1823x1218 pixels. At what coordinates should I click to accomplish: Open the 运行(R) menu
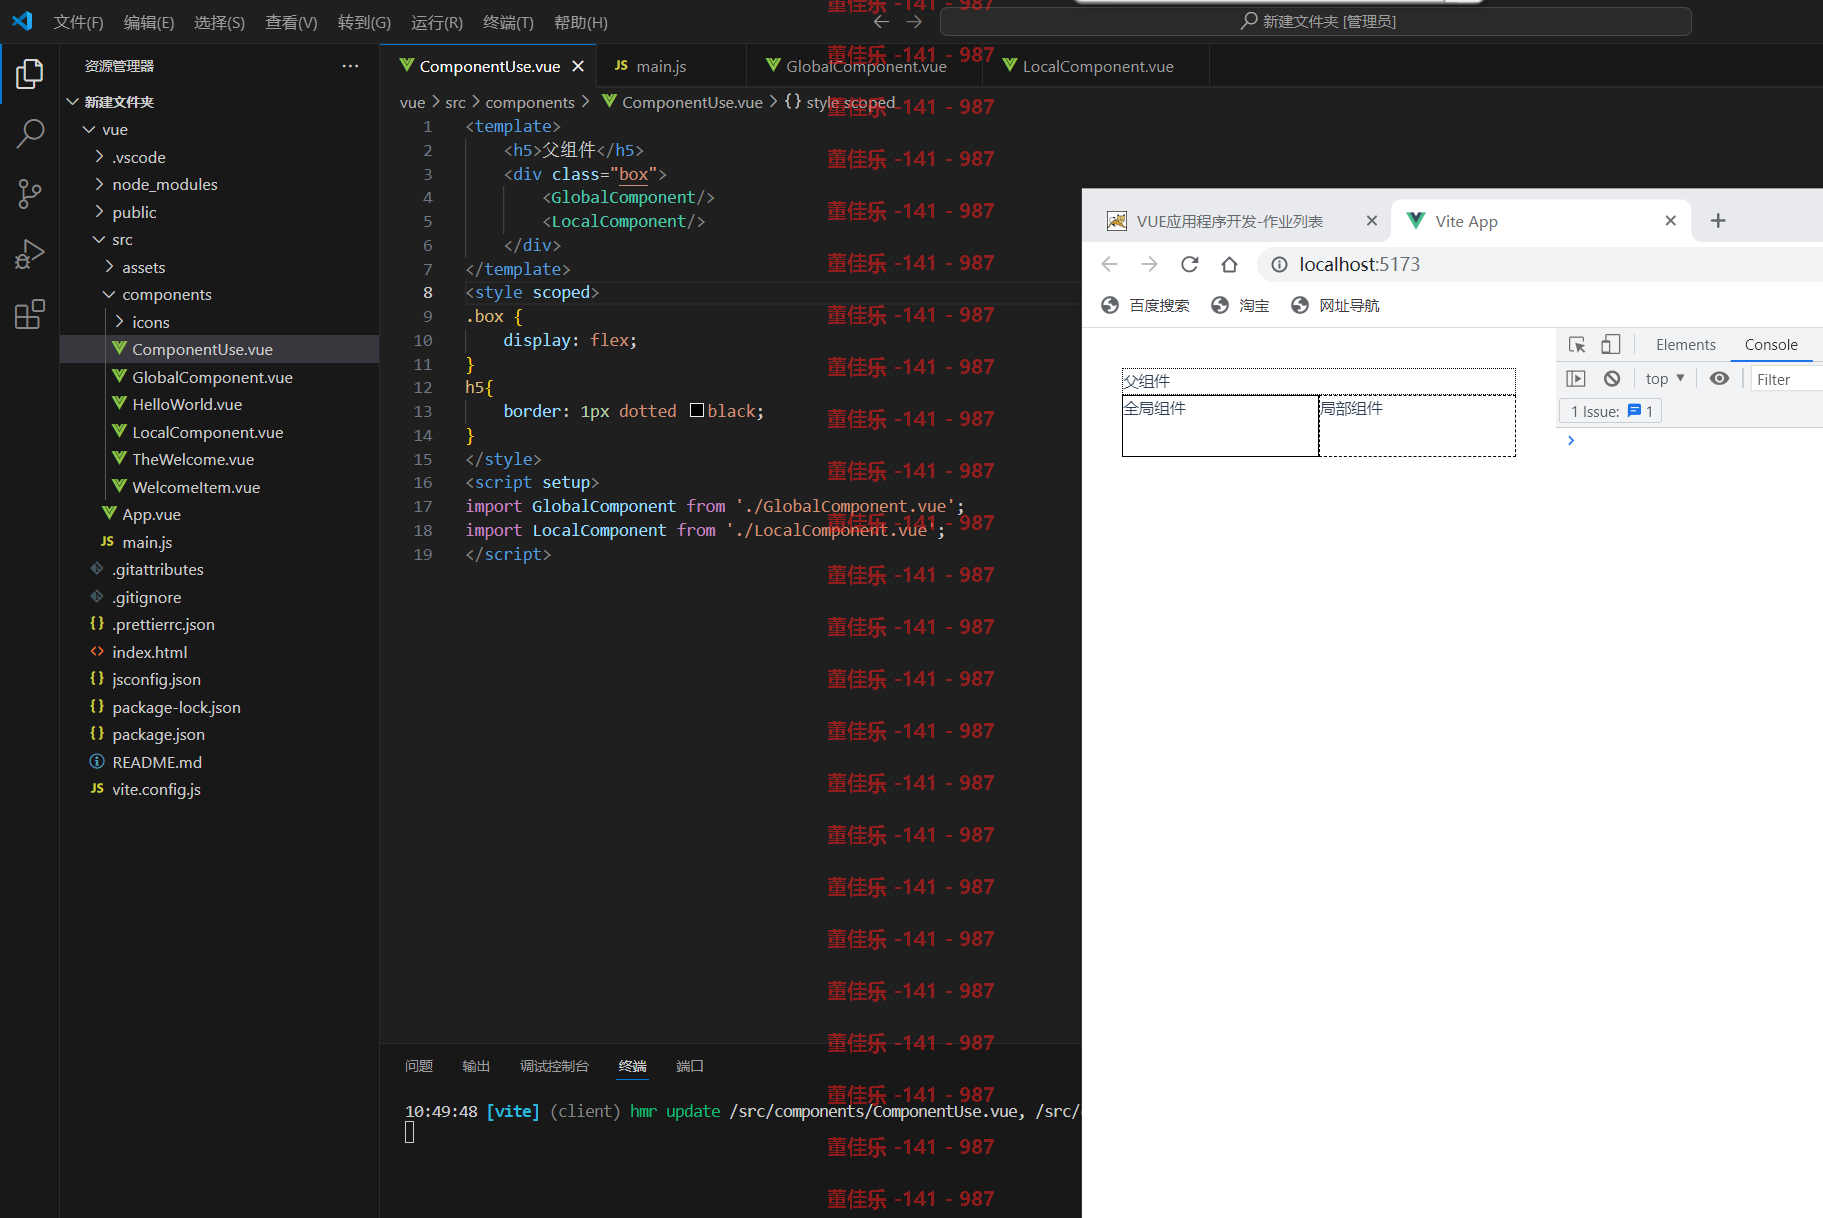click(x=437, y=22)
